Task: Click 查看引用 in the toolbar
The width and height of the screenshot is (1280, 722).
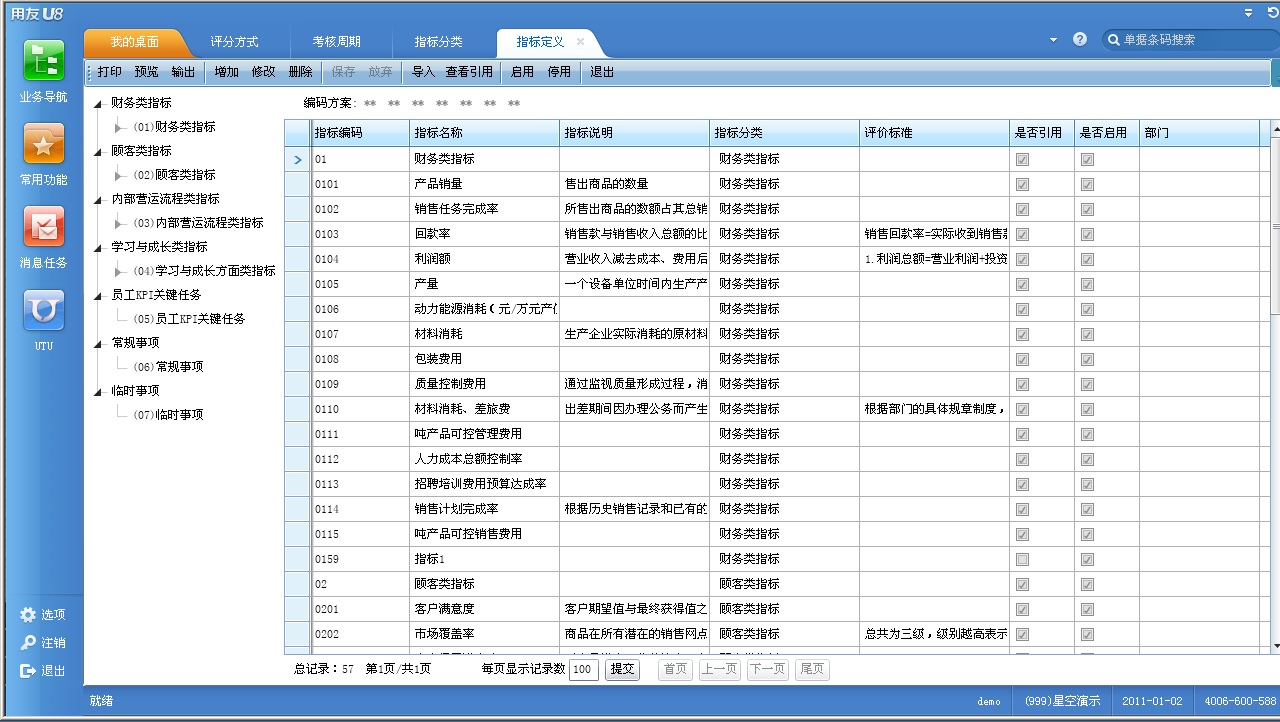Action: [x=469, y=72]
